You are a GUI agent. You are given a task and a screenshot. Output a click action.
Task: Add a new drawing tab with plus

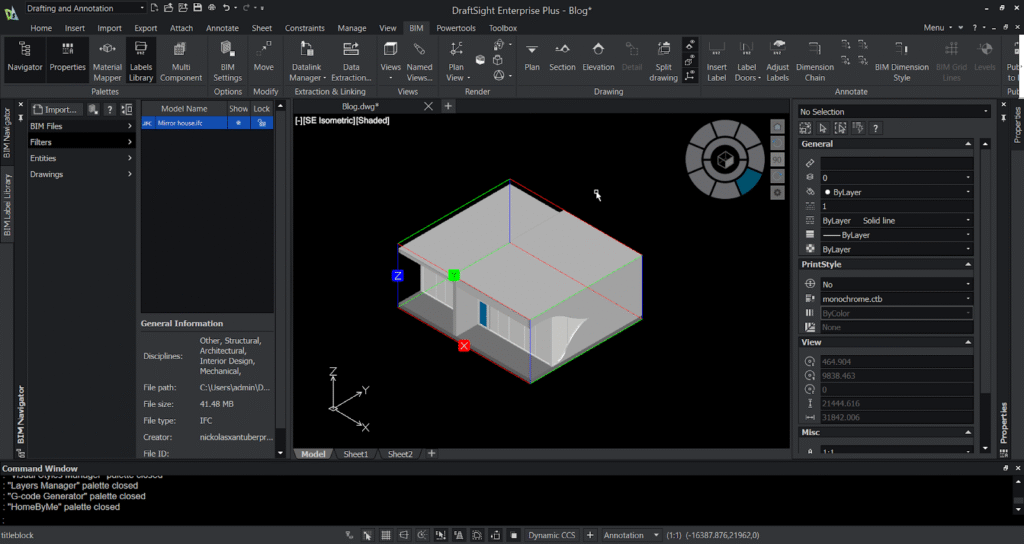pos(448,106)
